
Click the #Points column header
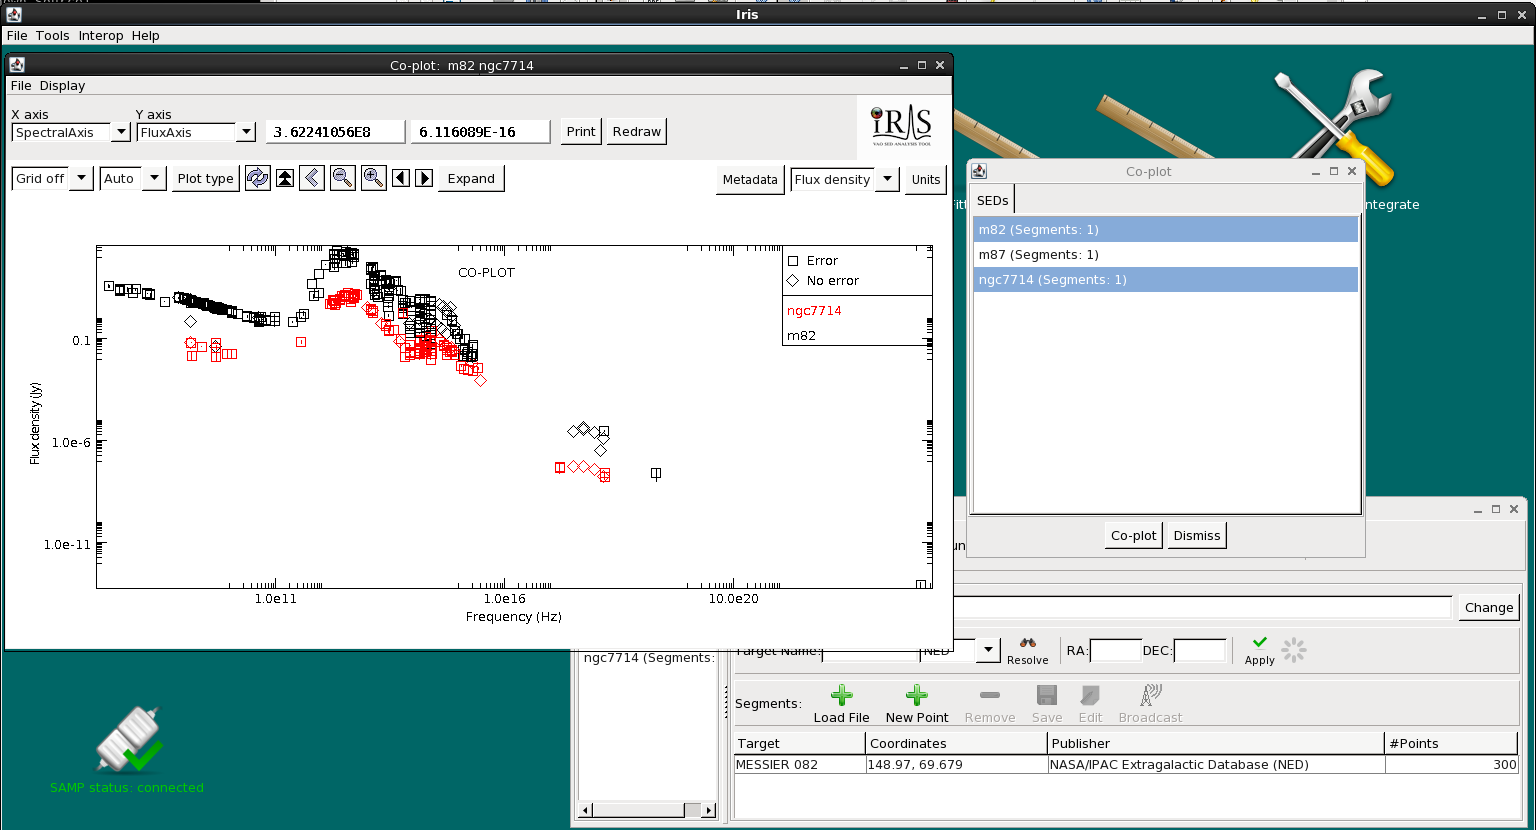tap(1452, 743)
